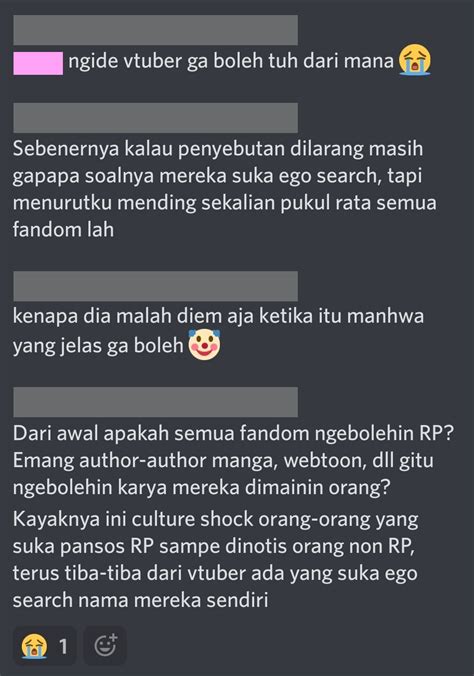The width and height of the screenshot is (474, 676).
Task: Click the text line ending 'pukul rata semua'
Action: pos(224,203)
